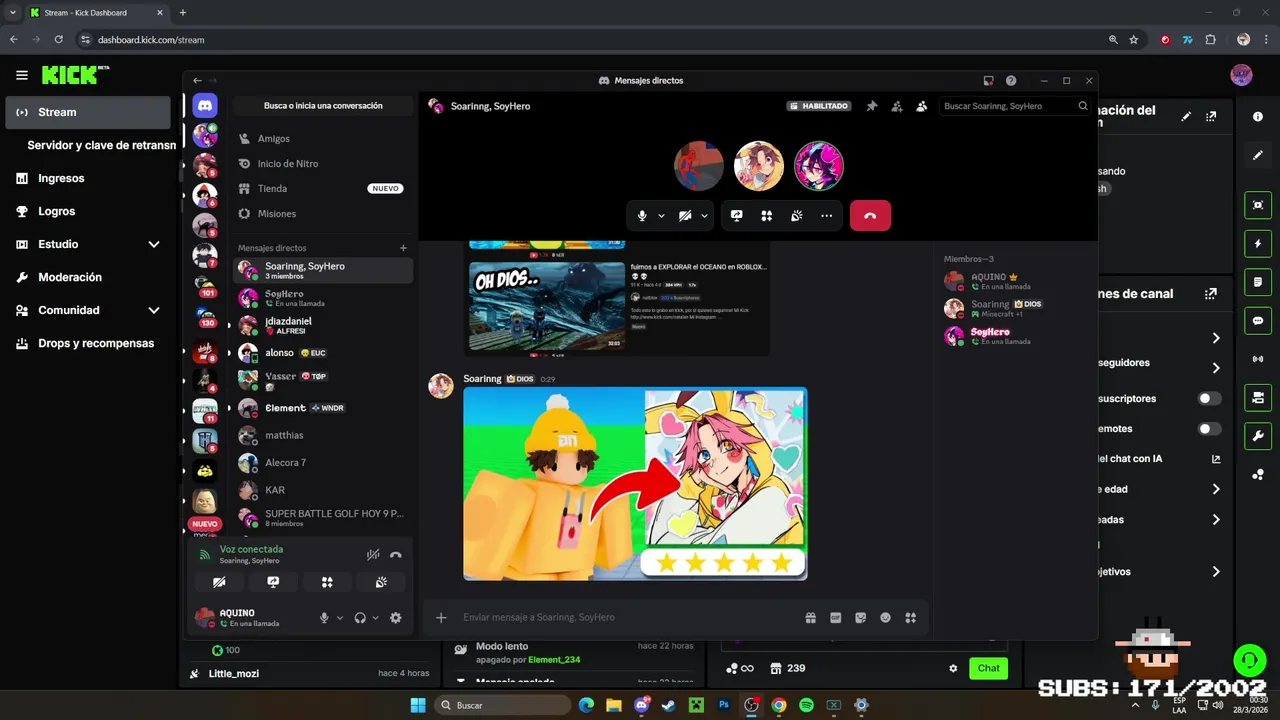Click the Windows taskbar Buscar search box
The image size is (1280, 720).
[503, 705]
